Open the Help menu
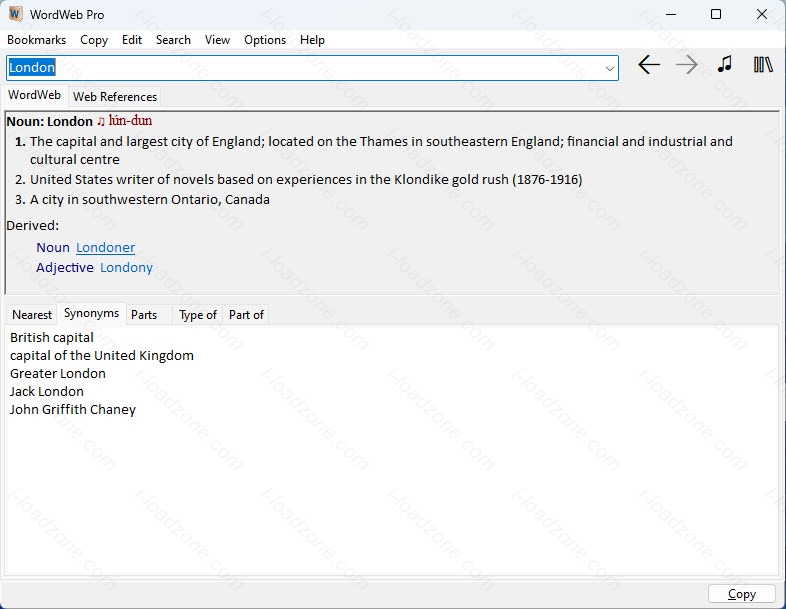The height and width of the screenshot is (609, 786). pyautogui.click(x=312, y=40)
